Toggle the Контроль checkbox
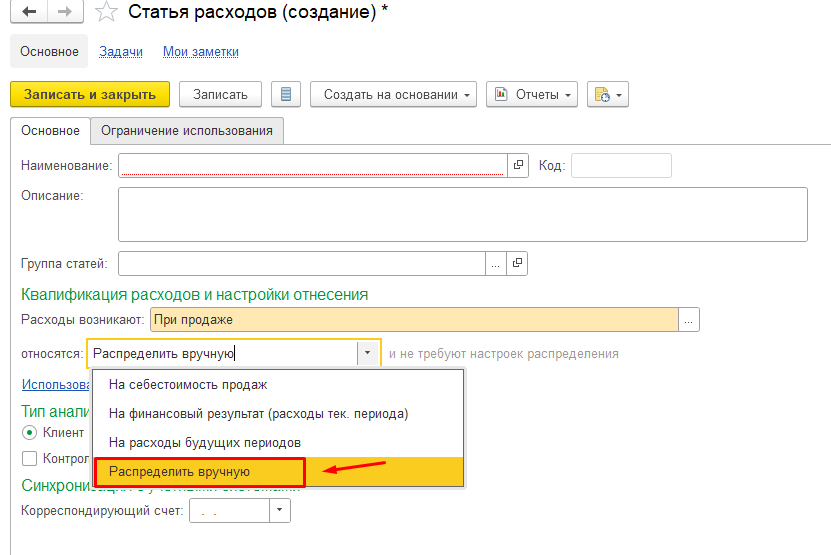This screenshot has width=831, height=555. [x=29, y=459]
